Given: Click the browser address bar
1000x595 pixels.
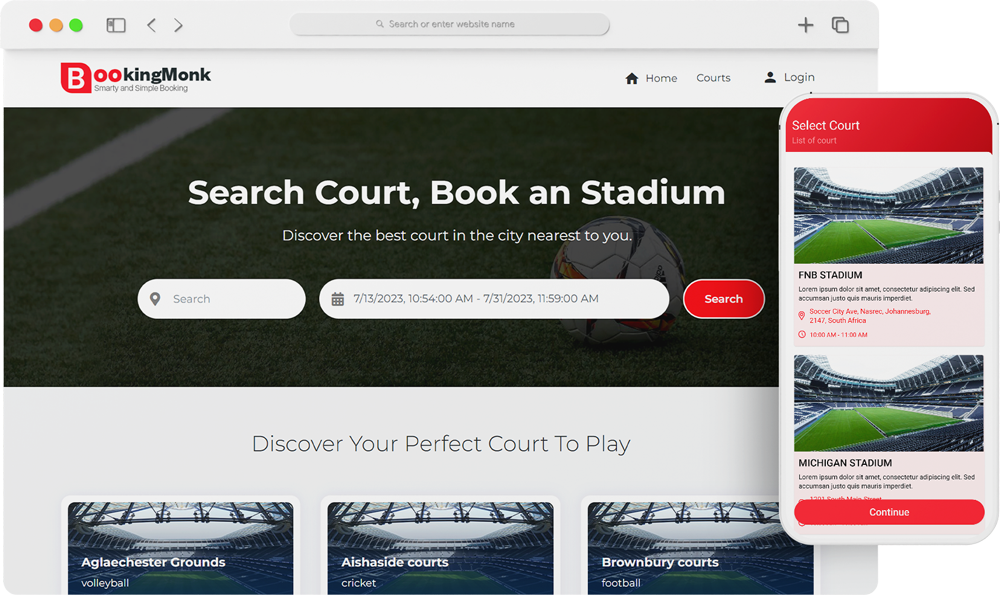Looking at the screenshot, I should pos(450,24).
